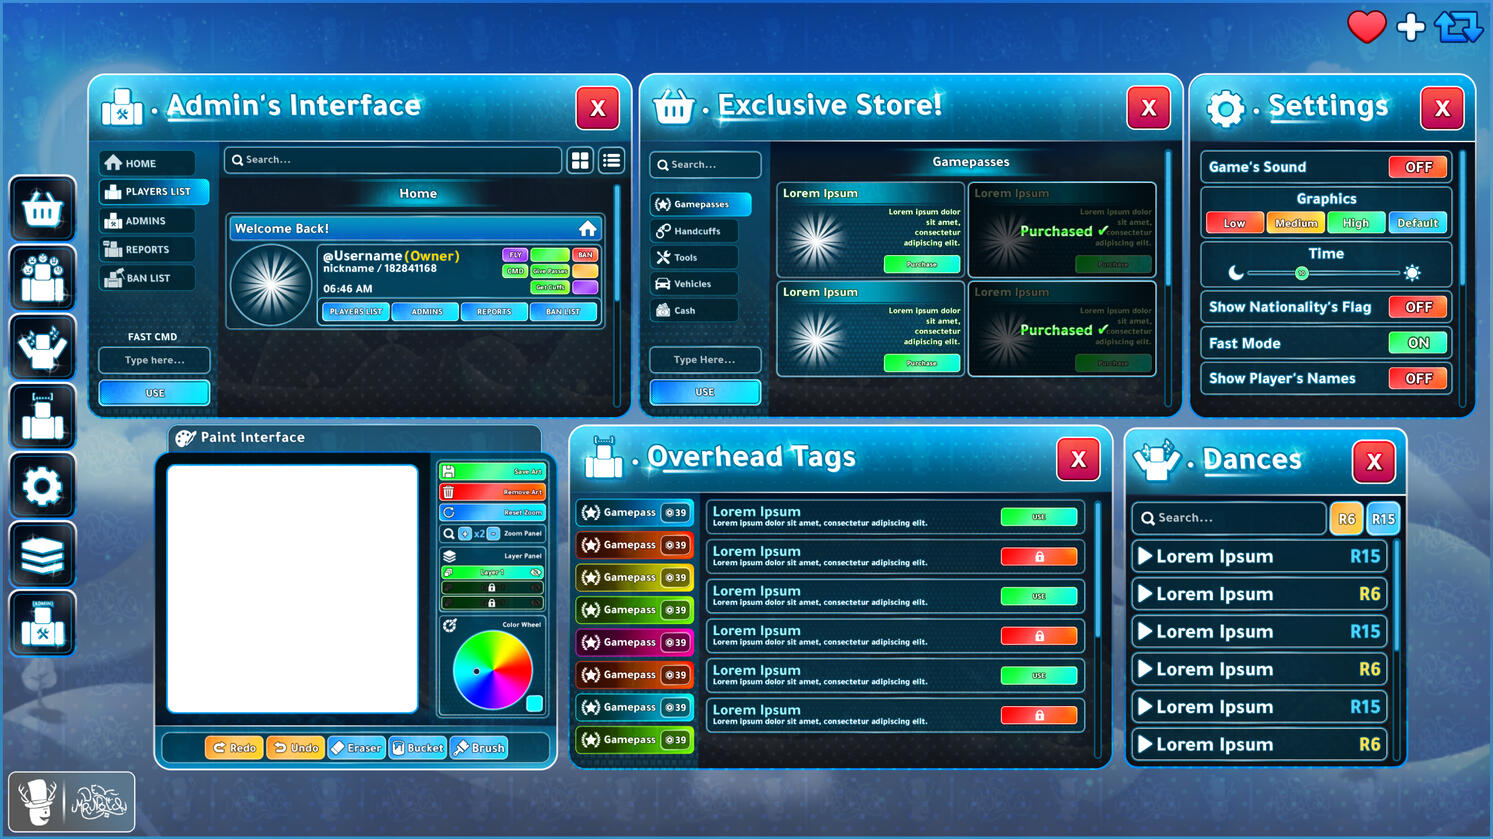
Task: Toggle Show Player's Names switch
Action: pos(1418,379)
